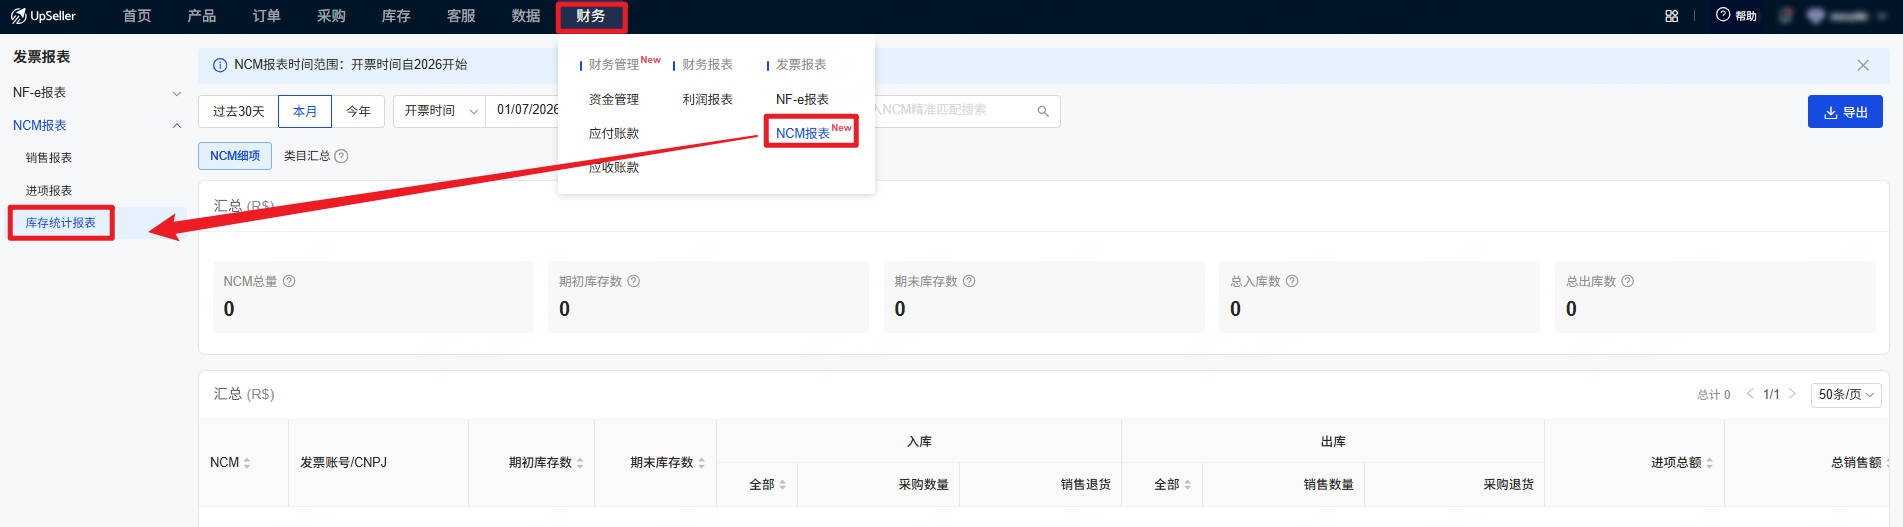Open 采购 menu in top navigation
The height and width of the screenshot is (527, 1903).
pos(331,16)
